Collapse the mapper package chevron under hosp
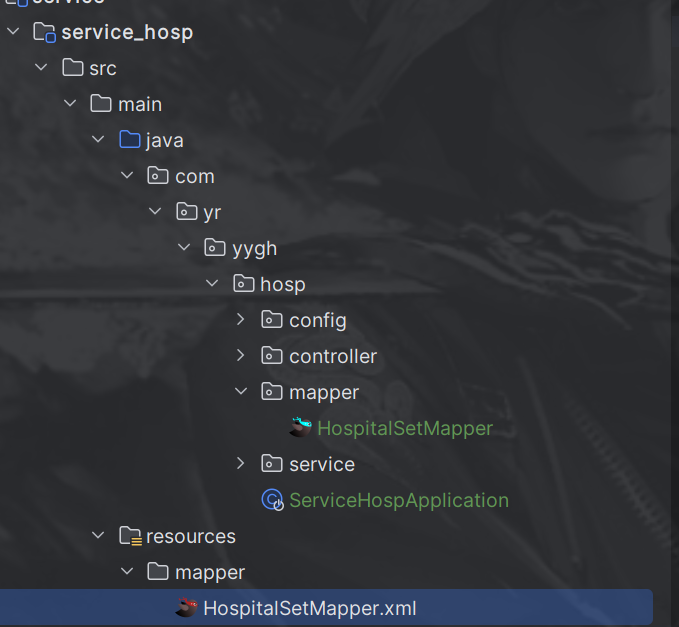679x627 pixels. (241, 391)
